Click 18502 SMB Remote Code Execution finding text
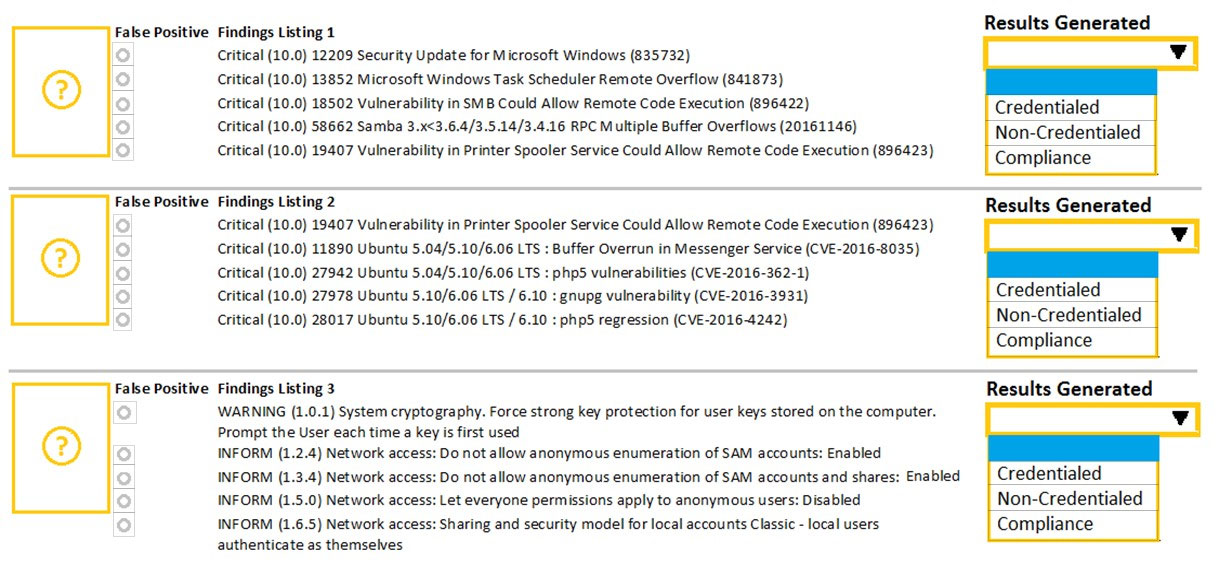The image size is (1219, 564). coord(513,103)
